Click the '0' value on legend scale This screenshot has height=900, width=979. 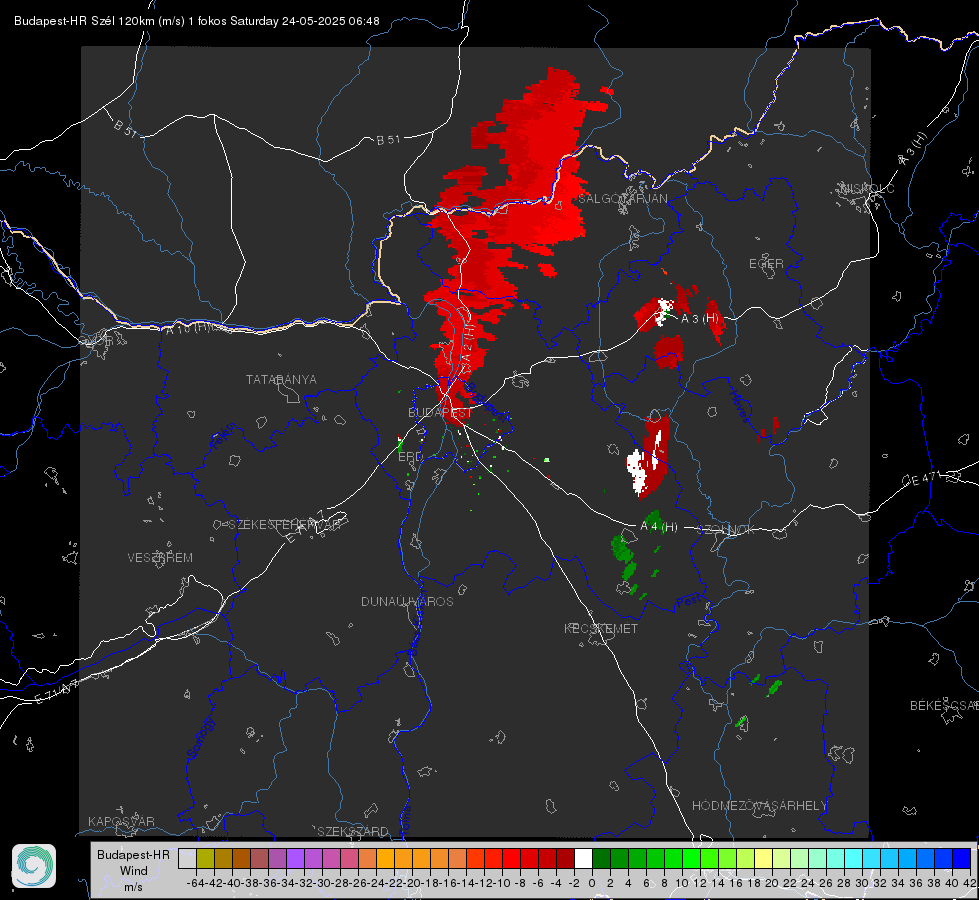click(592, 883)
